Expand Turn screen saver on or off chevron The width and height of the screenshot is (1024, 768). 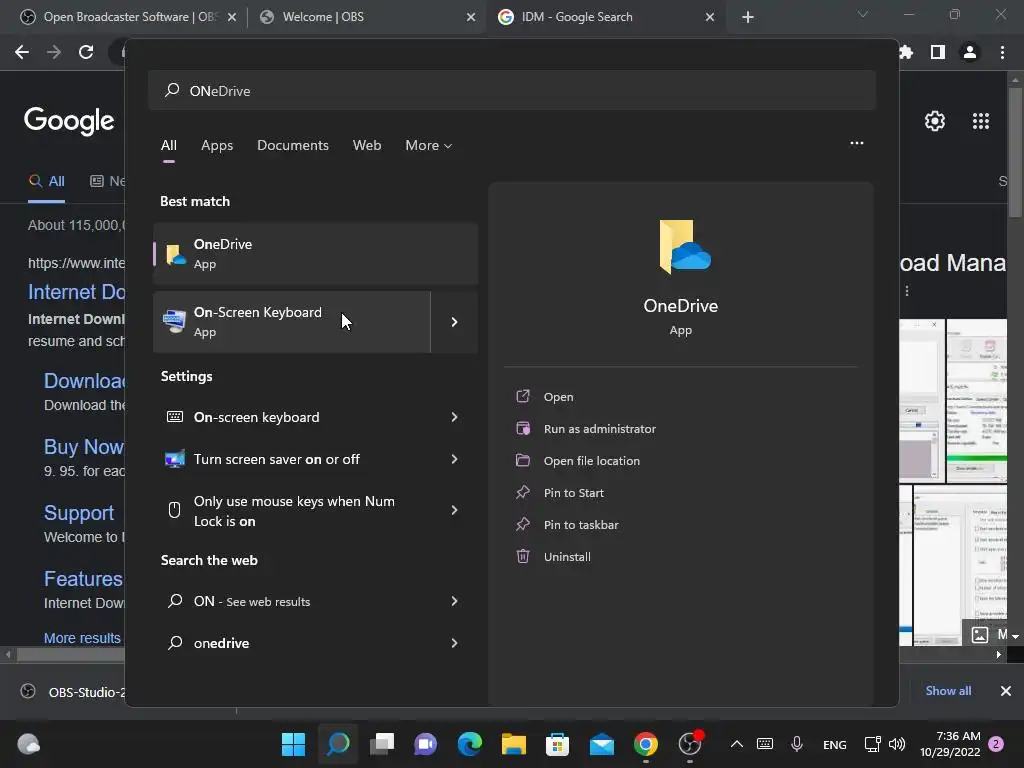(455, 459)
